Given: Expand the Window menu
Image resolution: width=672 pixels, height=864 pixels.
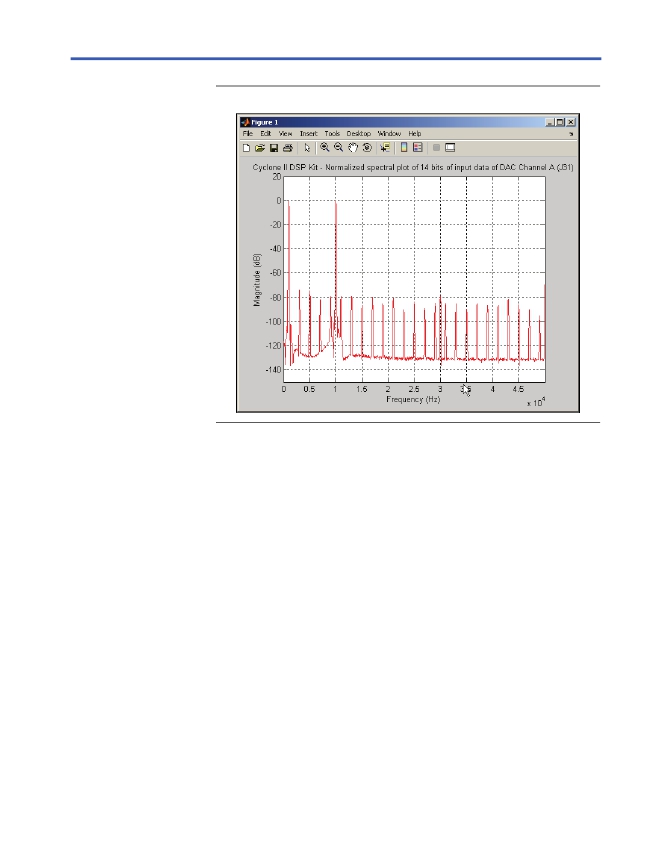Looking at the screenshot, I should point(389,133).
